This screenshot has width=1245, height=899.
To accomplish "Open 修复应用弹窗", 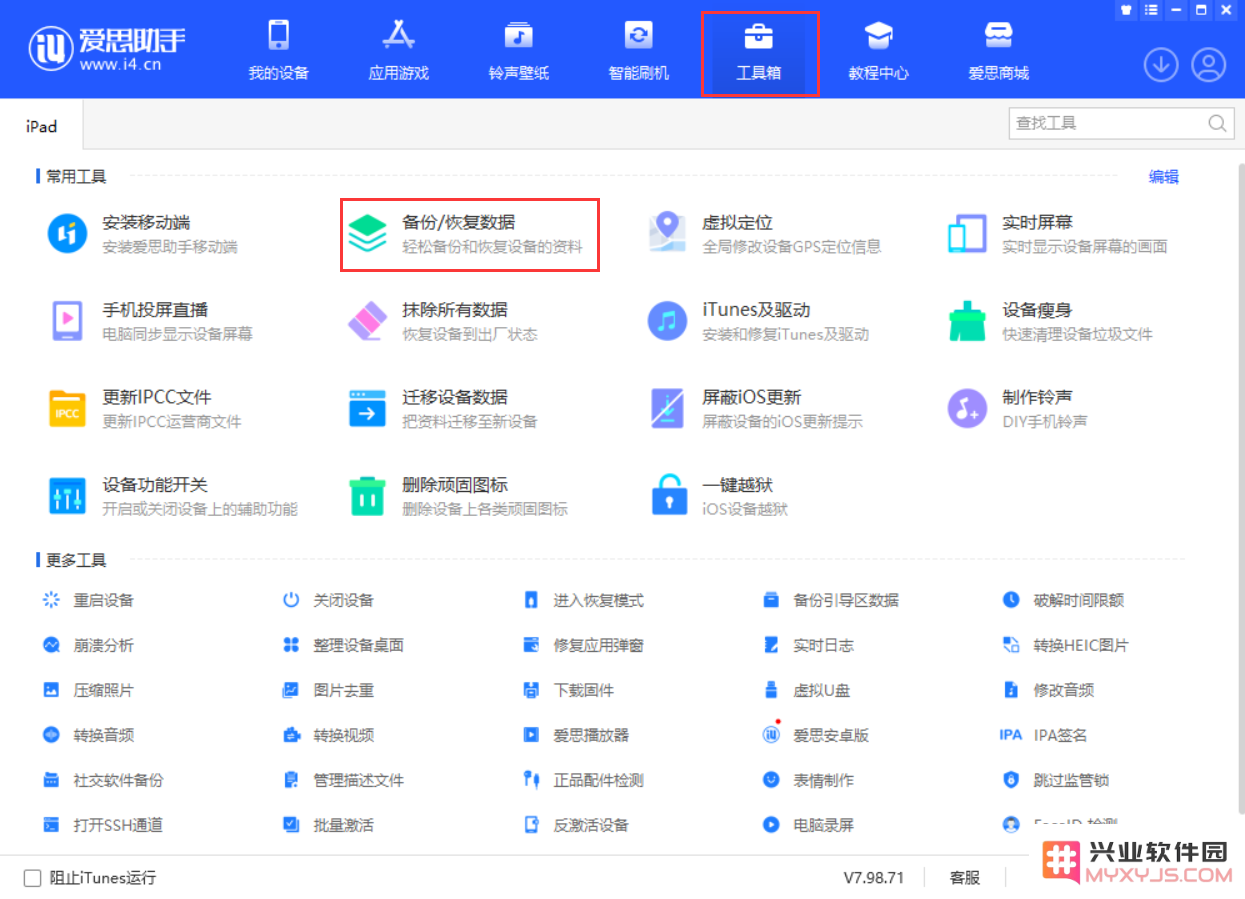I will point(584,645).
